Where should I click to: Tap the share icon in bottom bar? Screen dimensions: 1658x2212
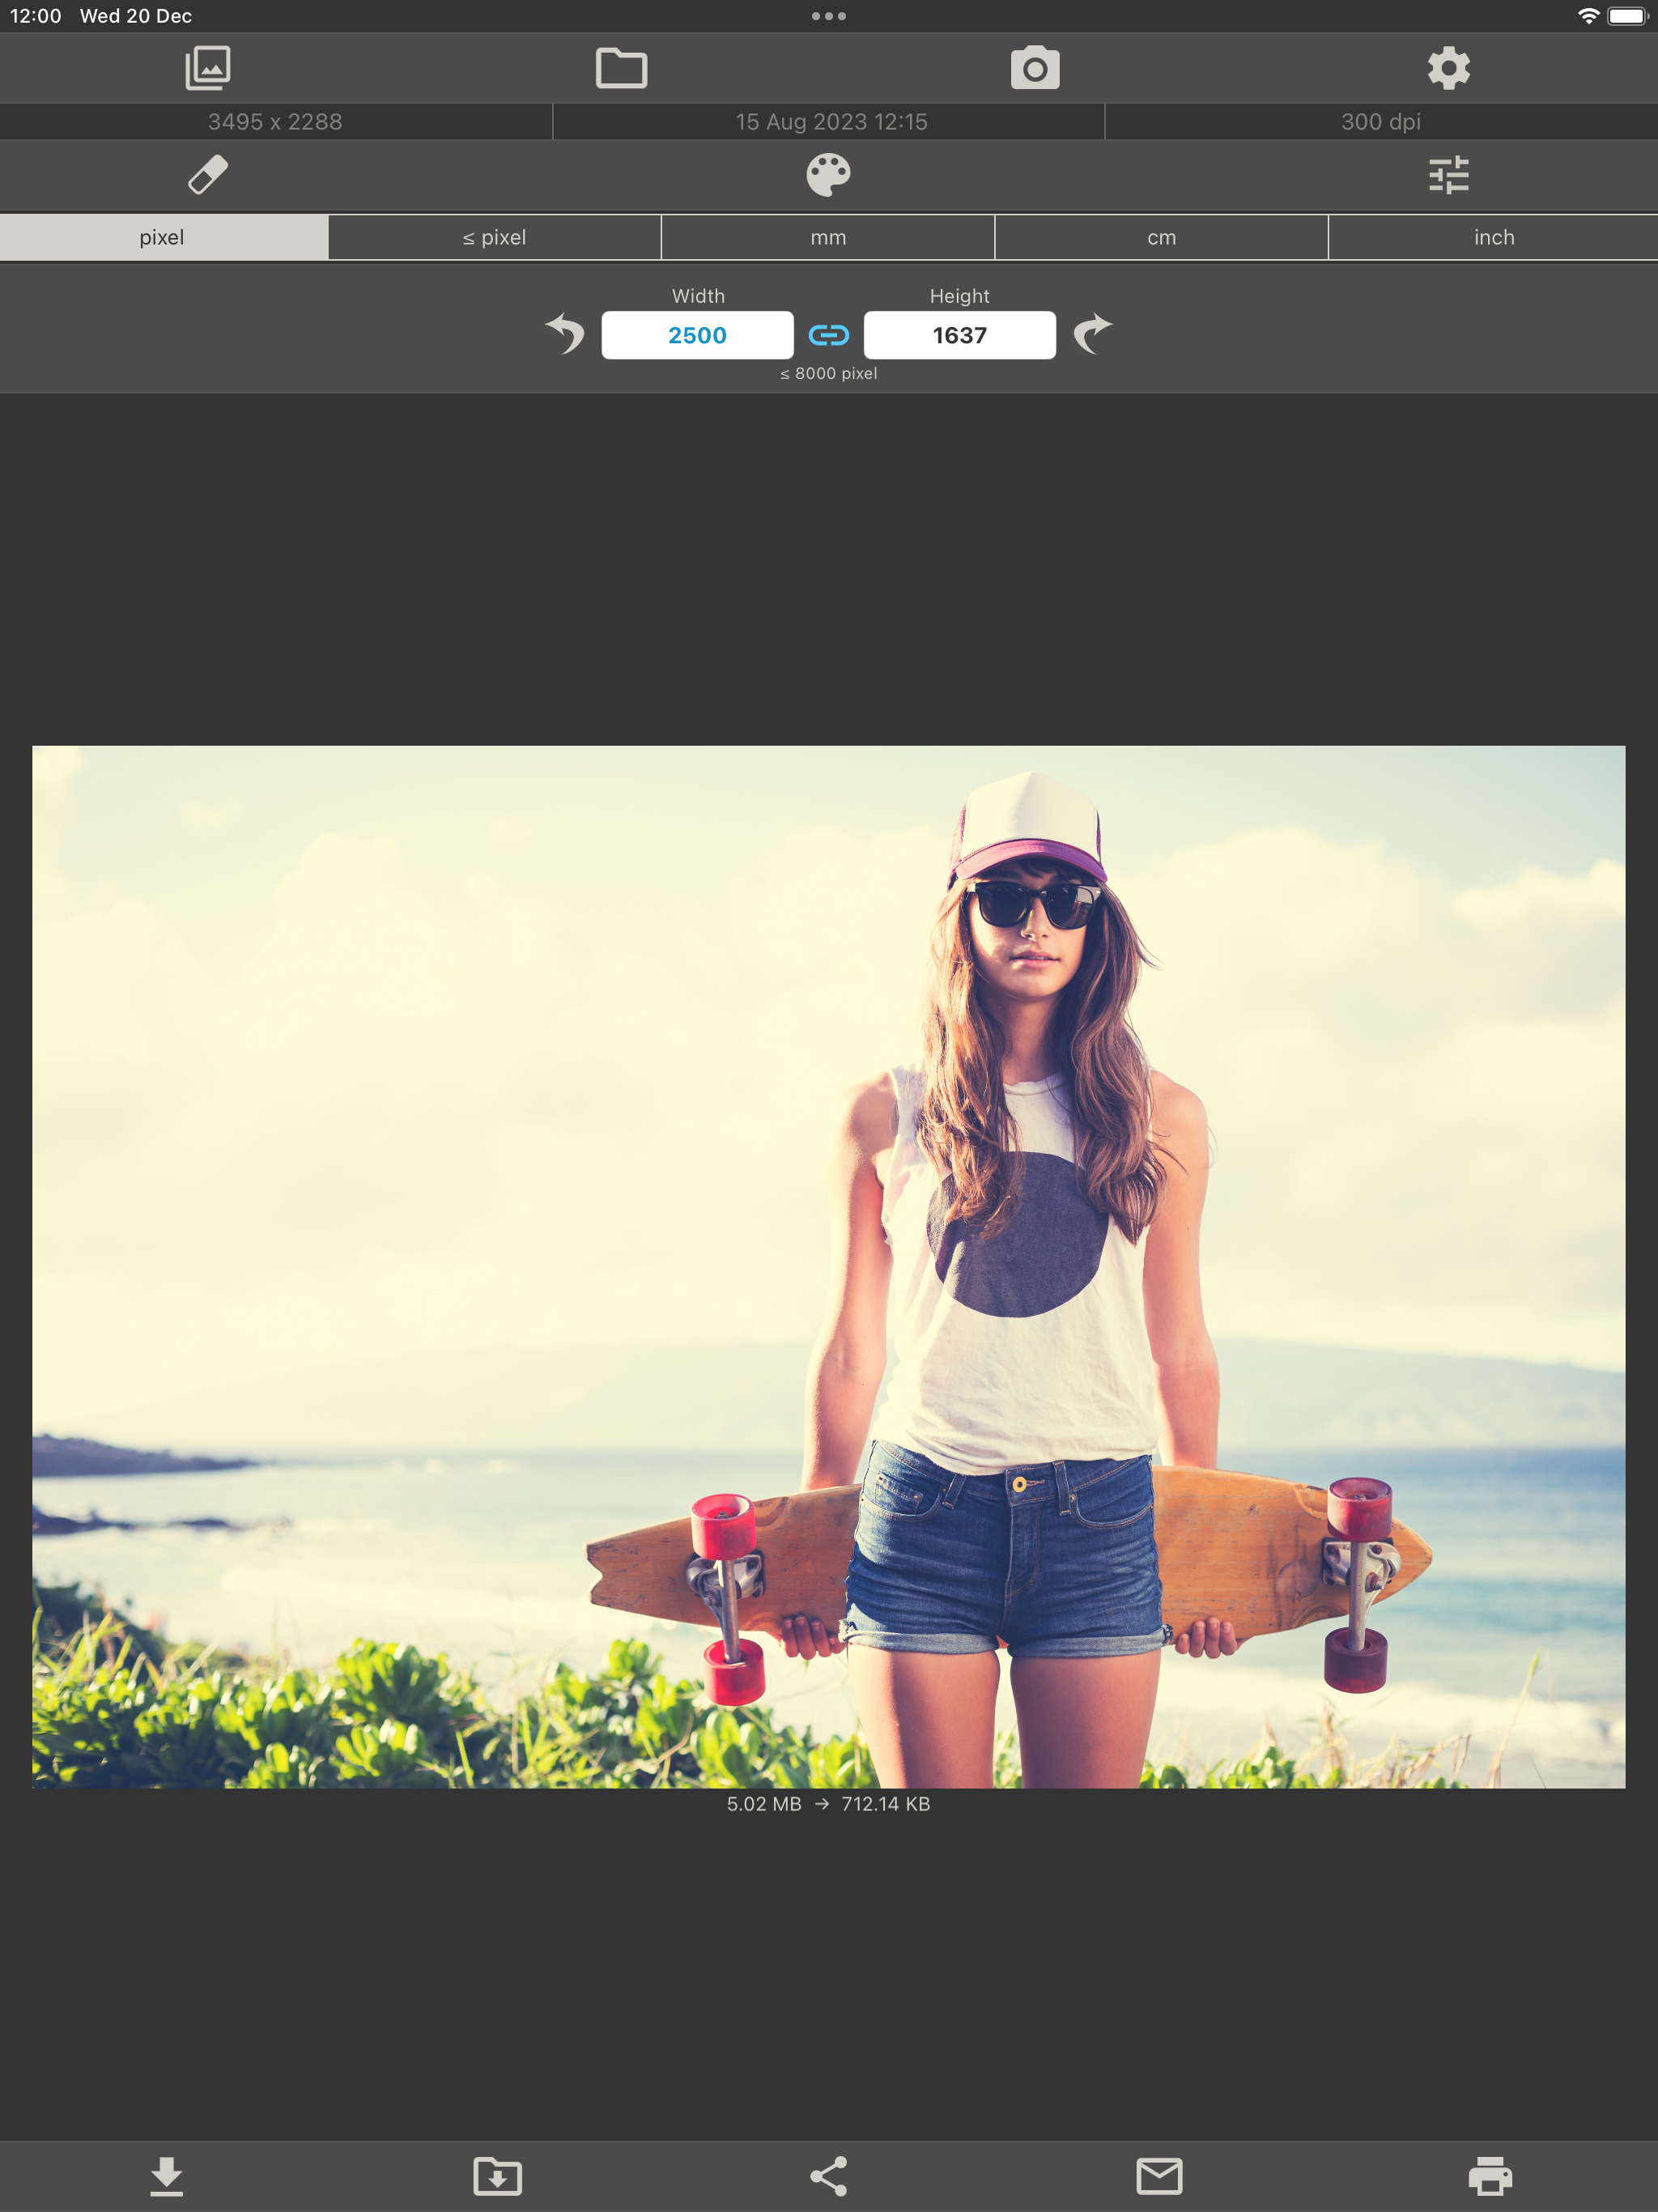tap(828, 2175)
